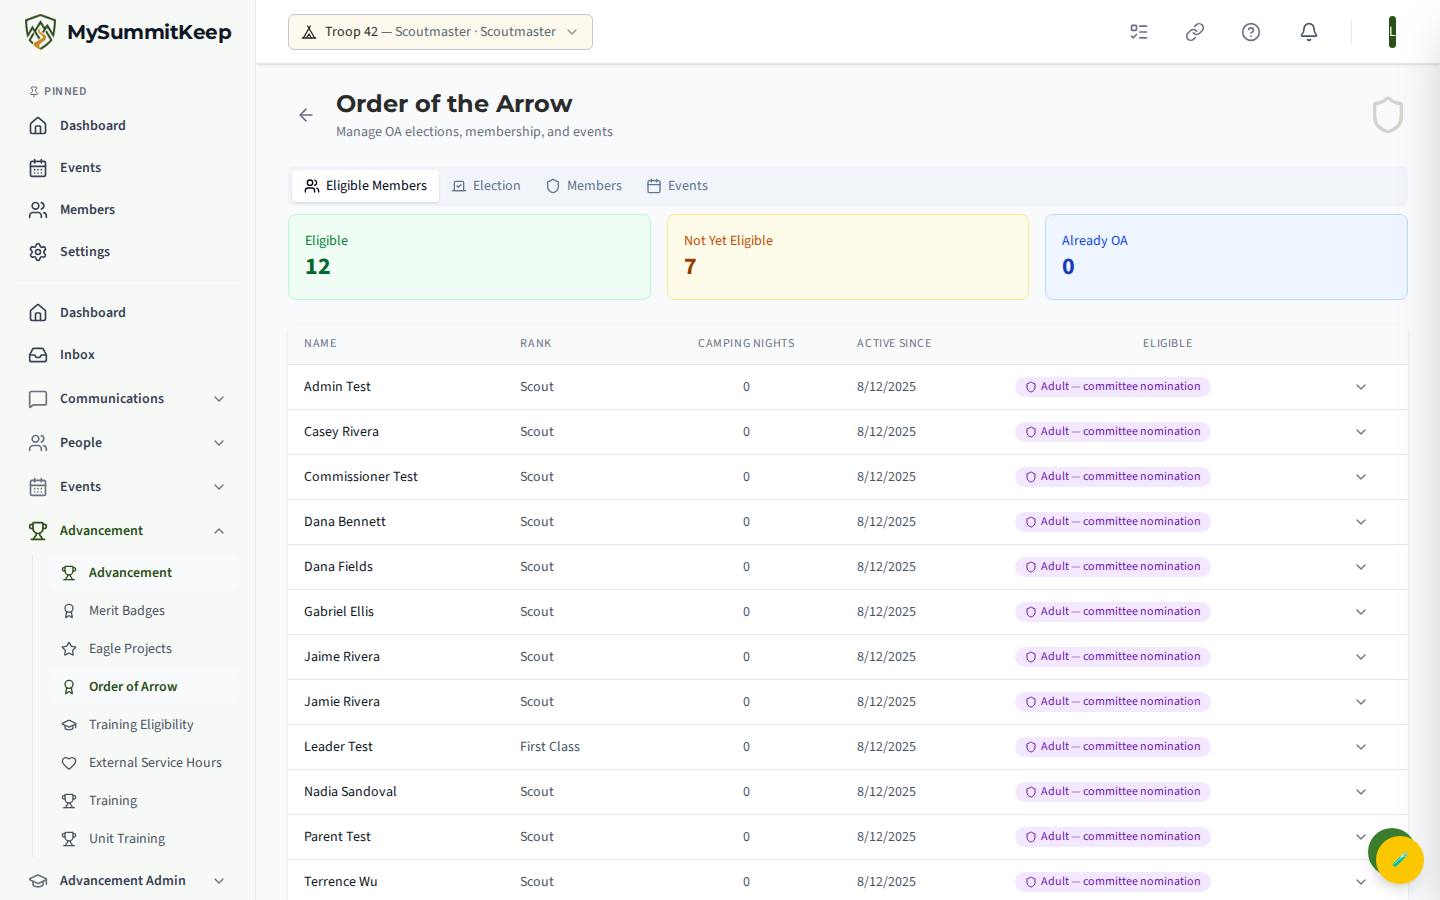Open the lower Dashboard sidebar item

[x=127, y=312]
